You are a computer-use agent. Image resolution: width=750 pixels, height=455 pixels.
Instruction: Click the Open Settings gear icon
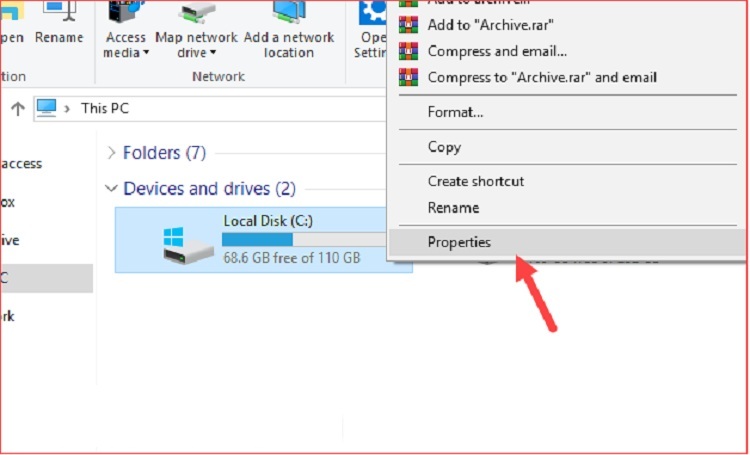[373, 14]
